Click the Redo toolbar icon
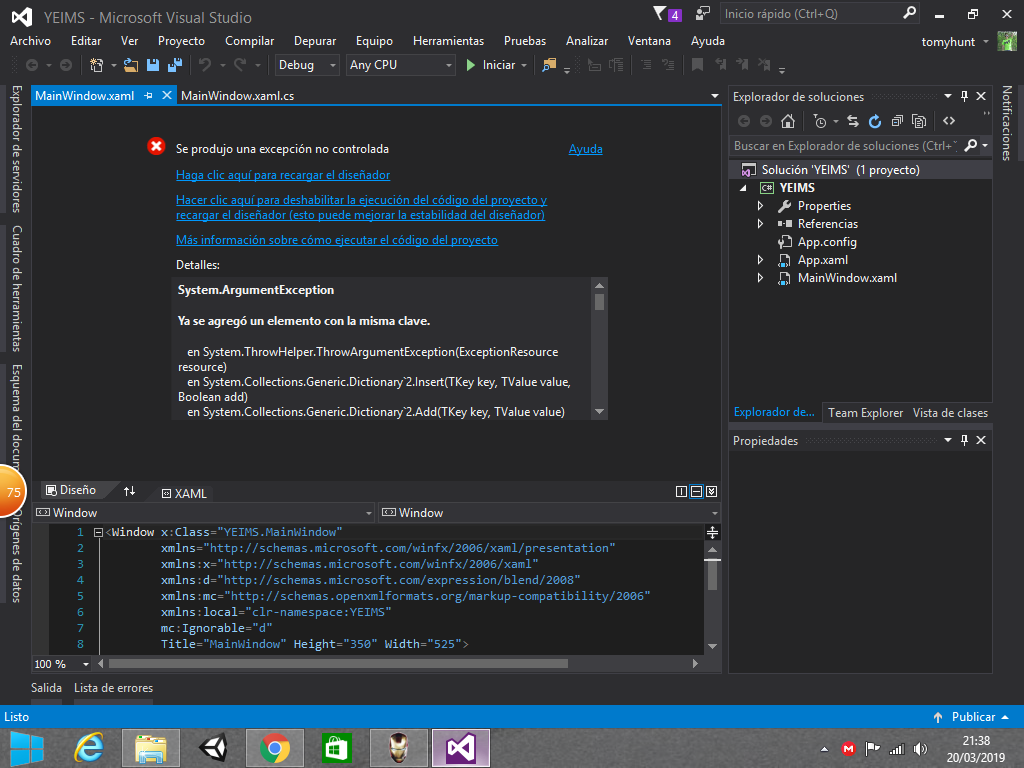The height and width of the screenshot is (768, 1024). click(x=240, y=65)
